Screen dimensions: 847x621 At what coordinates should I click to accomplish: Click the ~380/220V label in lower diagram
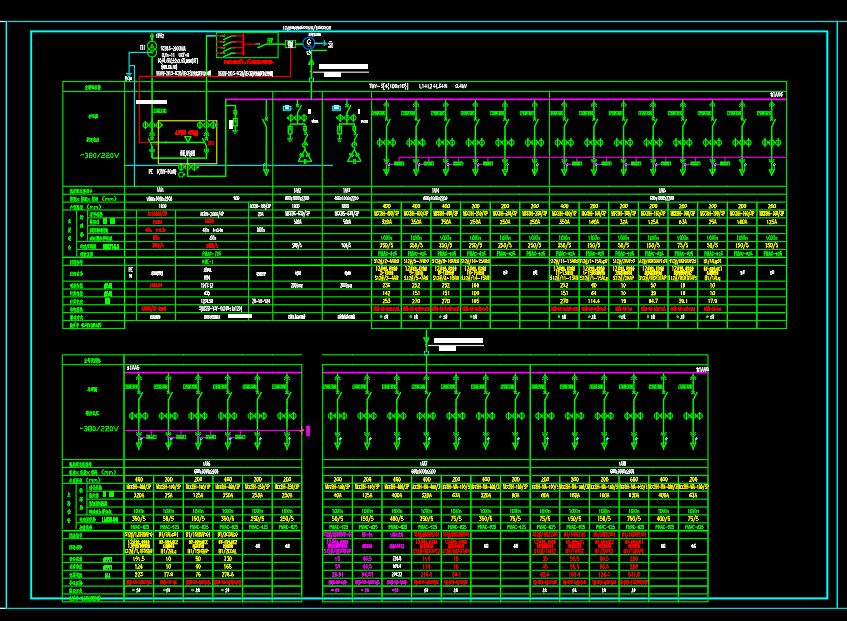(99, 429)
